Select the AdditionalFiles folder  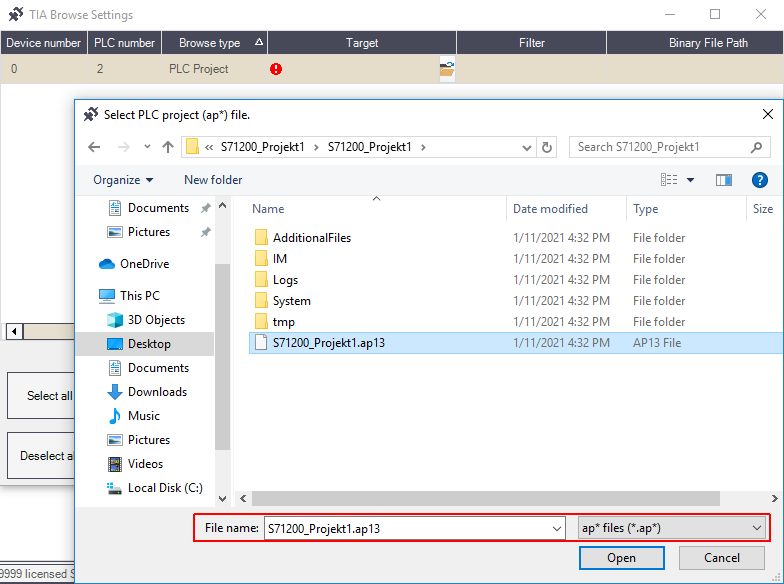click(302, 238)
